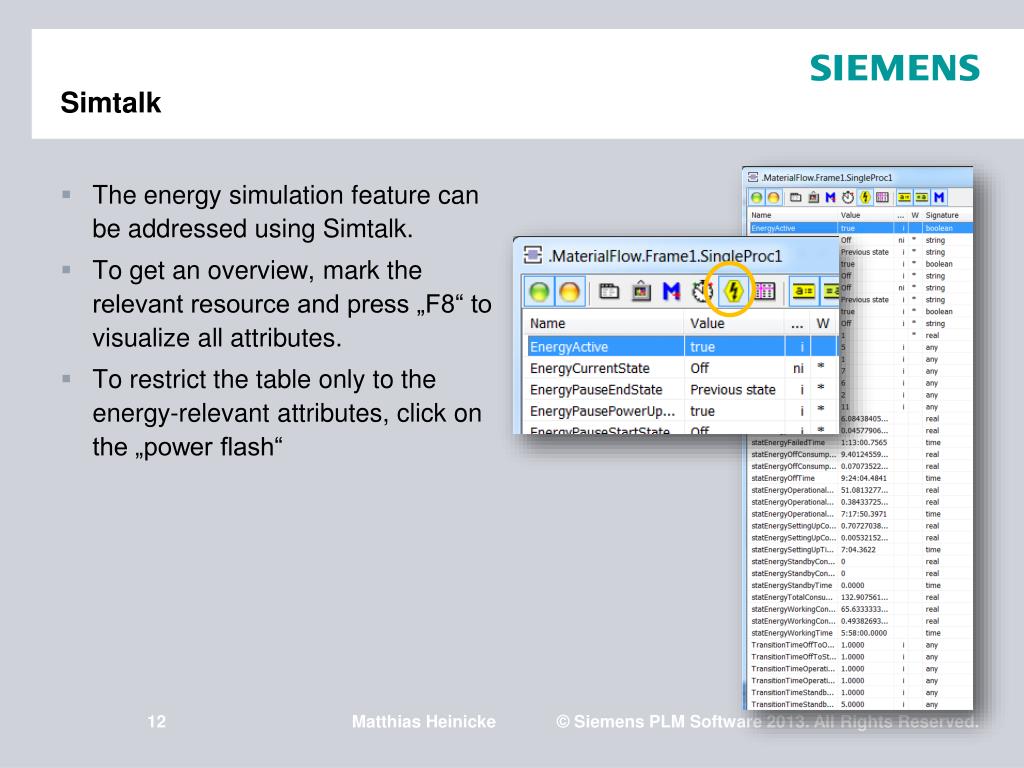Select the statEnergyTotalConsu... row
This screenshot has height=768, width=1024.
(859, 597)
